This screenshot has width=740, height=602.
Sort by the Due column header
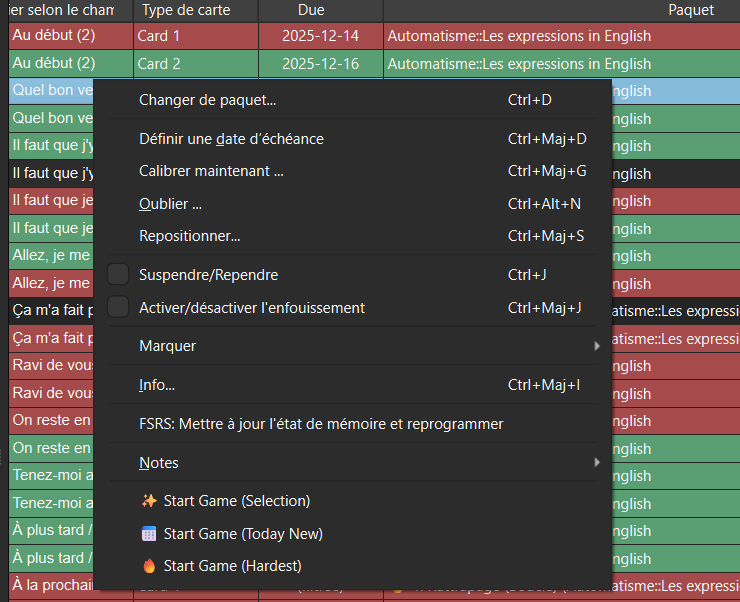321,10
